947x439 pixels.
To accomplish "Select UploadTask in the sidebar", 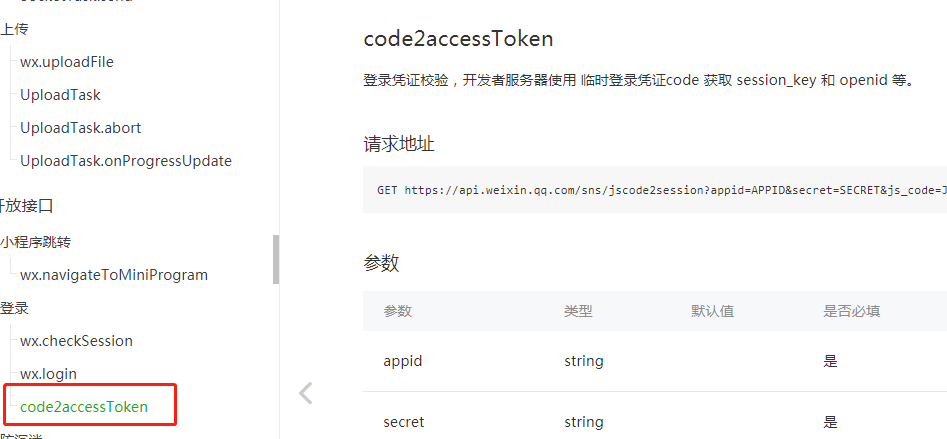I will coord(60,95).
